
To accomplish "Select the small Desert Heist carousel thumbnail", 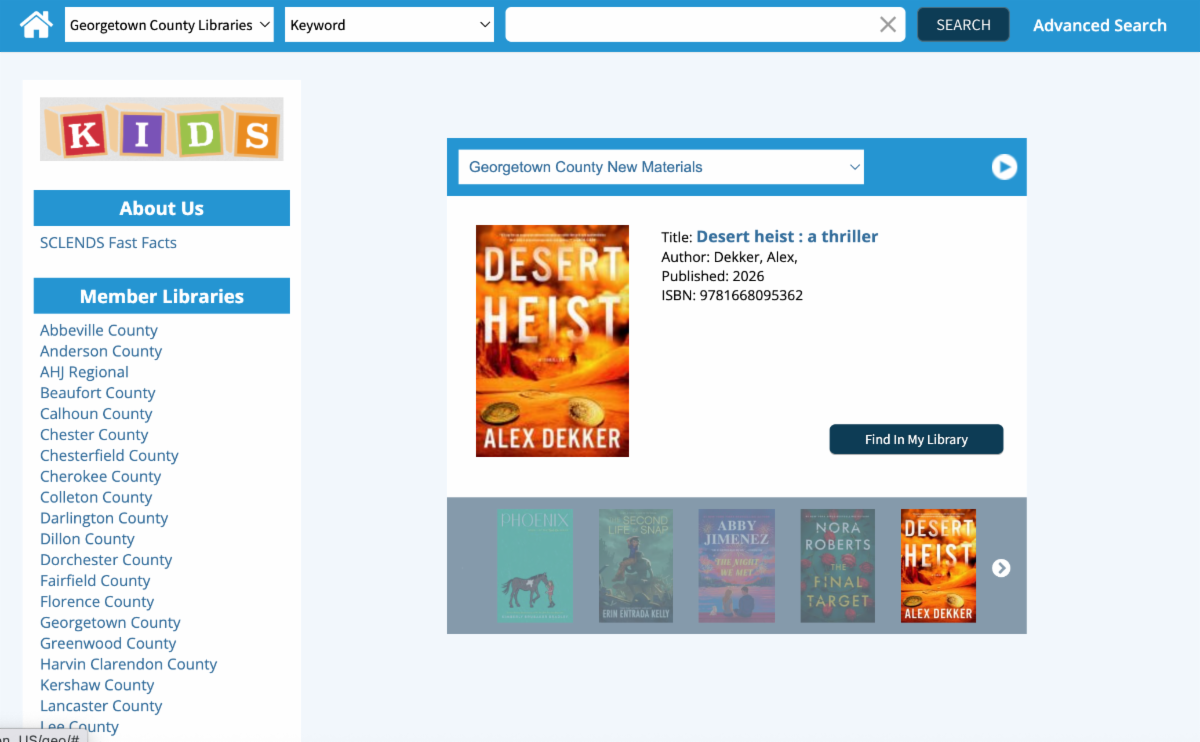I will pyautogui.click(x=938, y=566).
